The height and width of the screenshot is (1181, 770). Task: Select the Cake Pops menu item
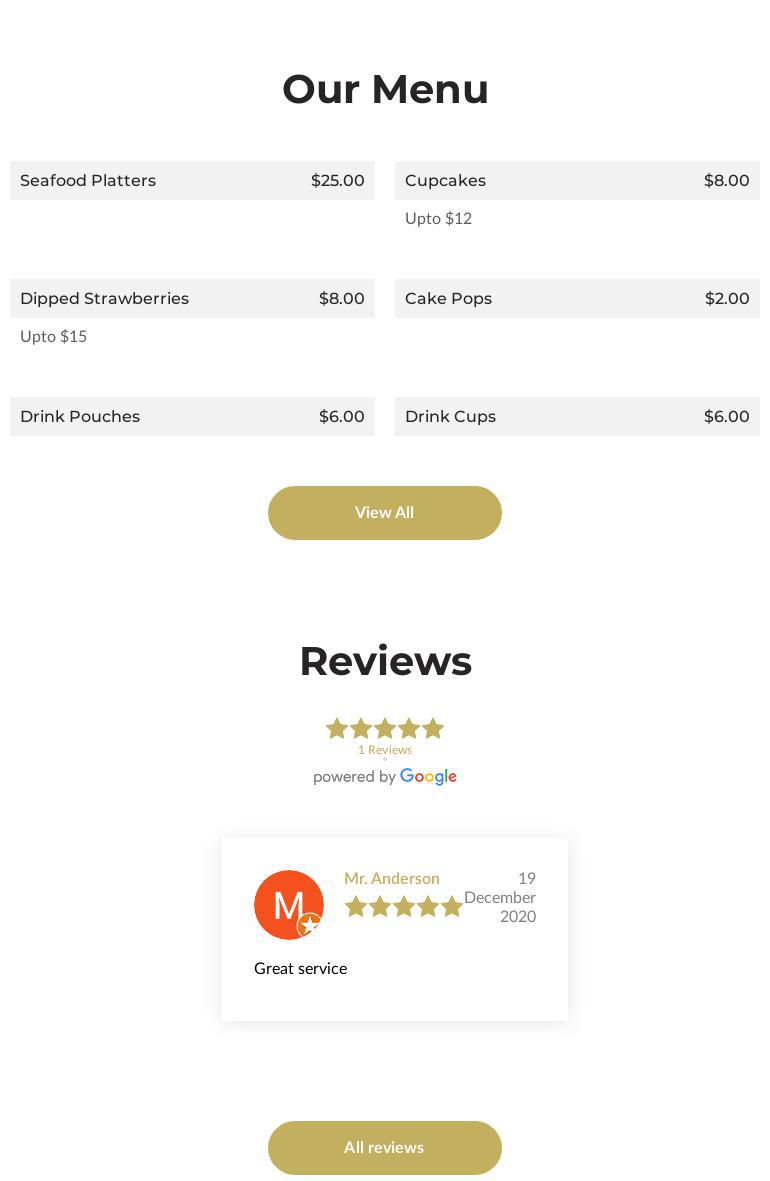click(448, 298)
